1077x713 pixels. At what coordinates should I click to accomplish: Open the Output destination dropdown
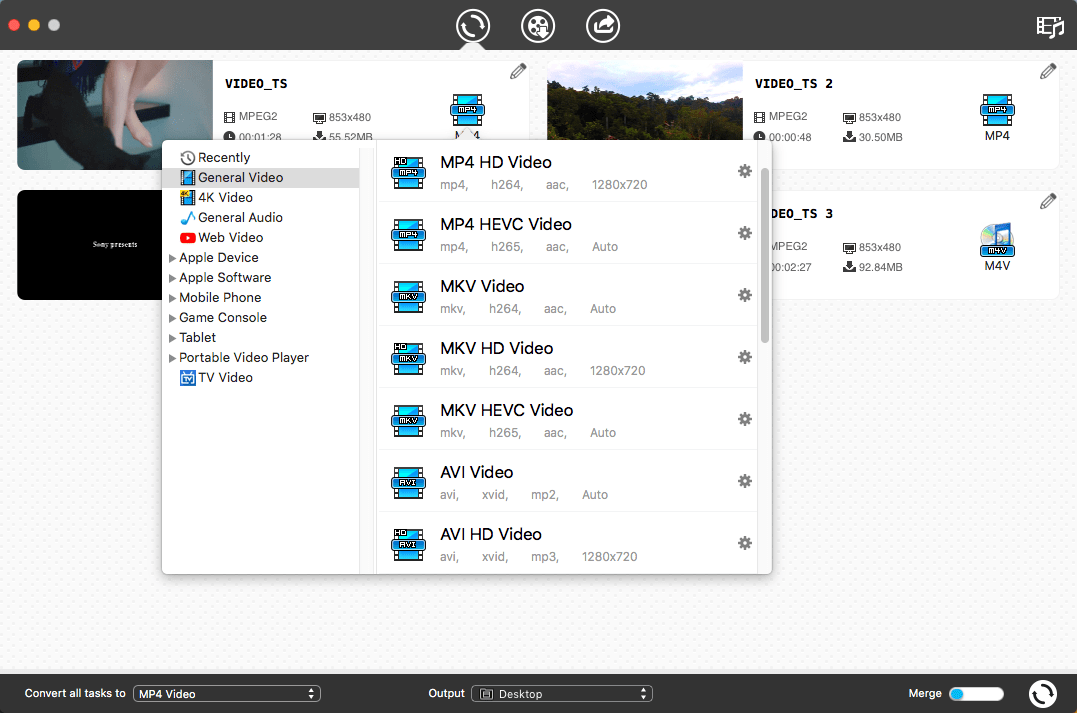click(x=561, y=693)
